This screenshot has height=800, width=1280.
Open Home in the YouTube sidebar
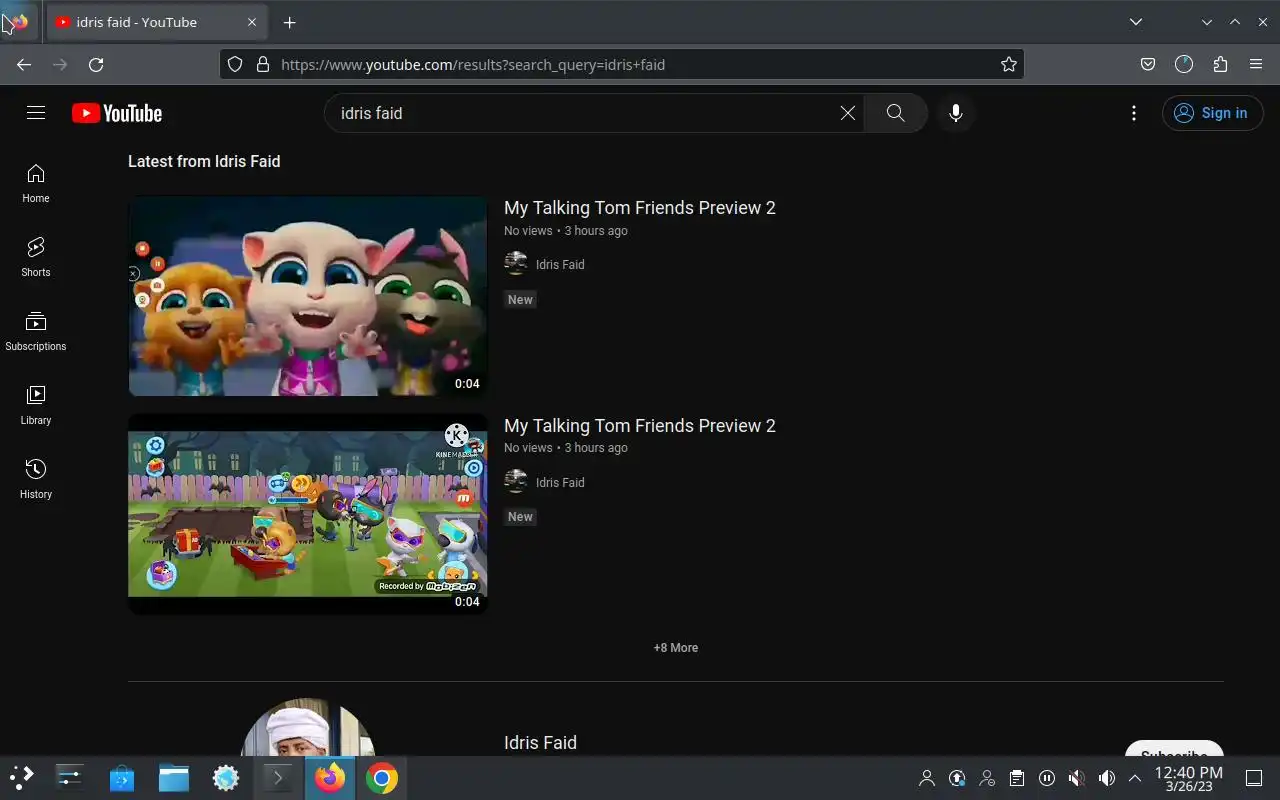pyautogui.click(x=36, y=184)
